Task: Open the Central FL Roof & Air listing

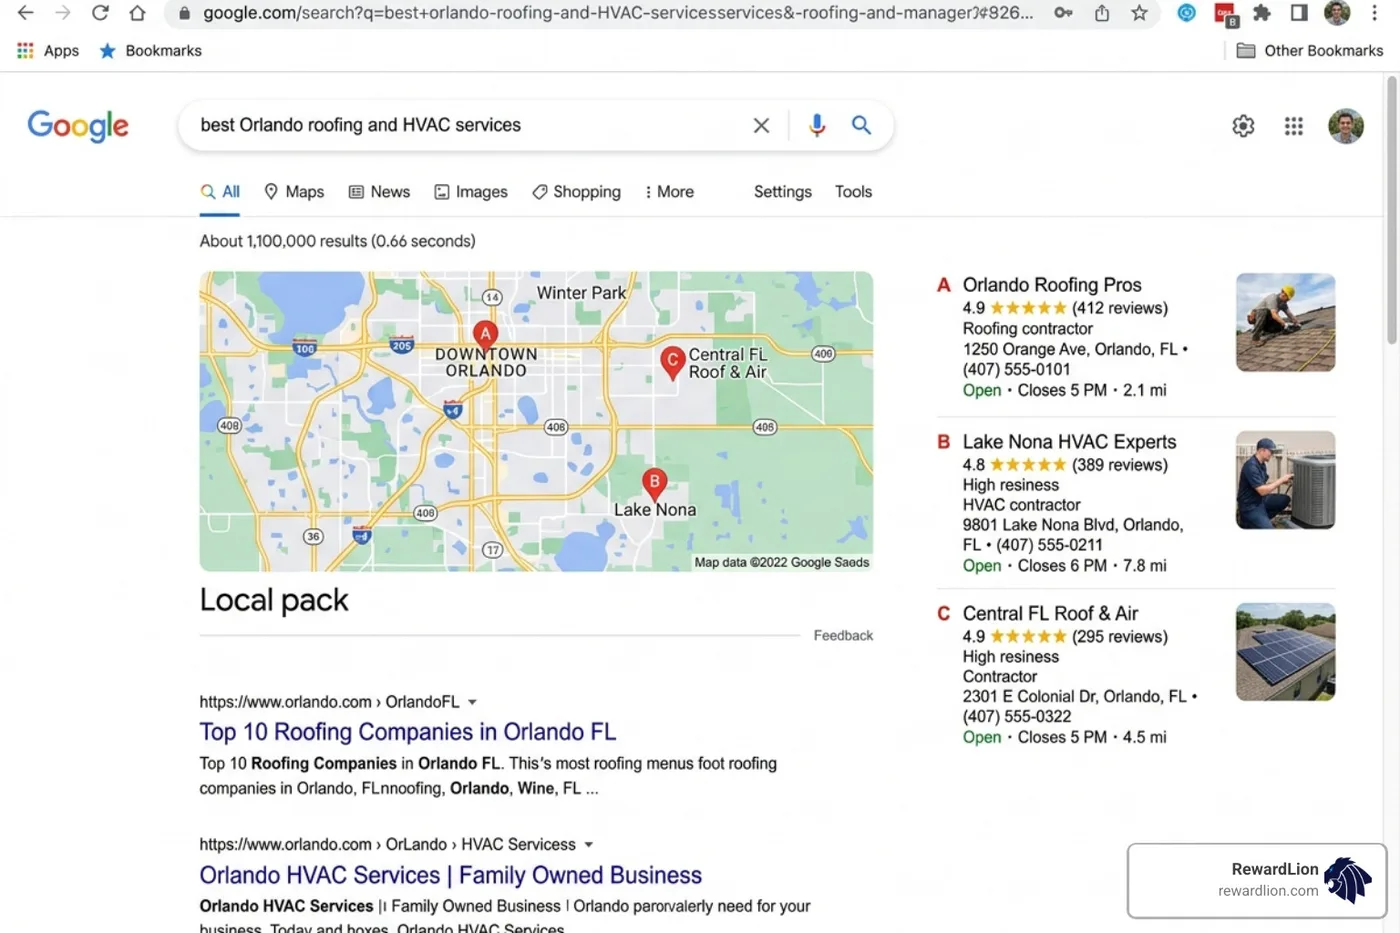Action: [1050, 614]
